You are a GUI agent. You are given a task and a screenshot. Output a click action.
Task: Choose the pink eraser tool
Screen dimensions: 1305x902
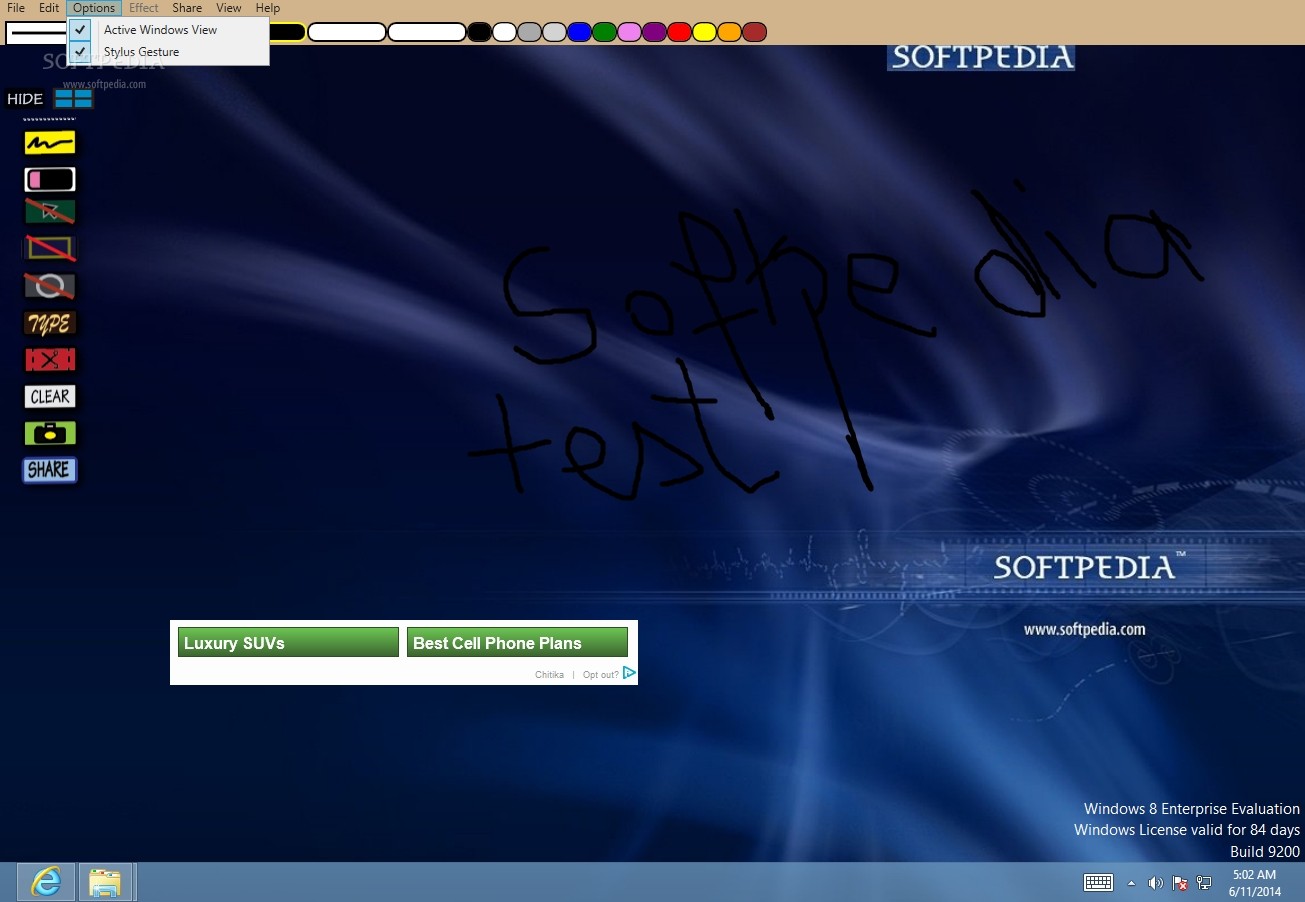point(50,180)
